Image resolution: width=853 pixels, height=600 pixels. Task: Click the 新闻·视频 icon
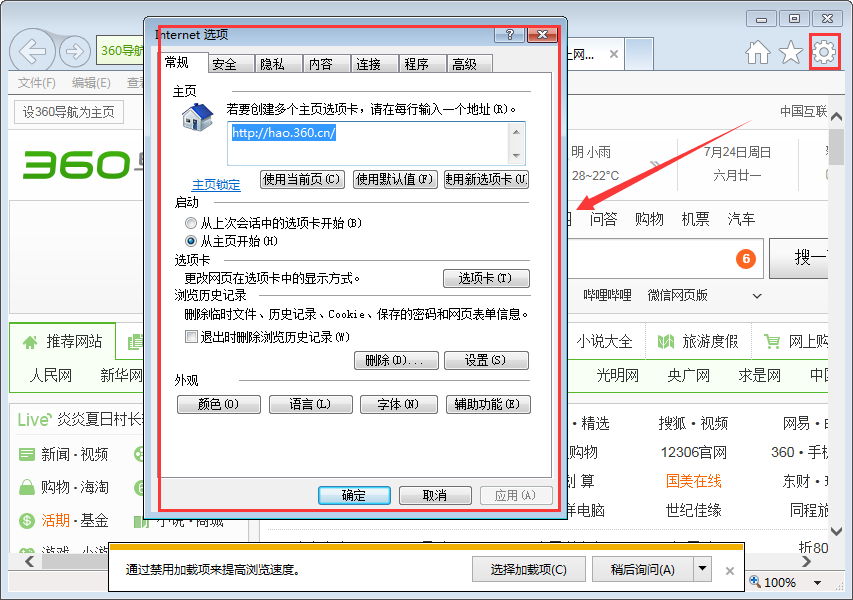pyautogui.click(x=27, y=454)
